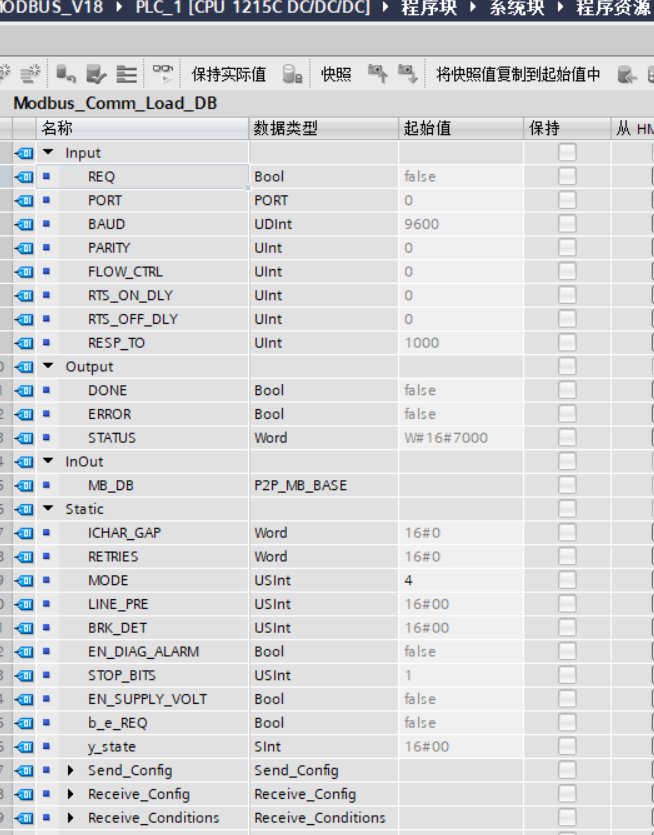This screenshot has height=835, width=654.
Task: Click the 将快照值复制到起始值中 button
Action: click(518, 74)
